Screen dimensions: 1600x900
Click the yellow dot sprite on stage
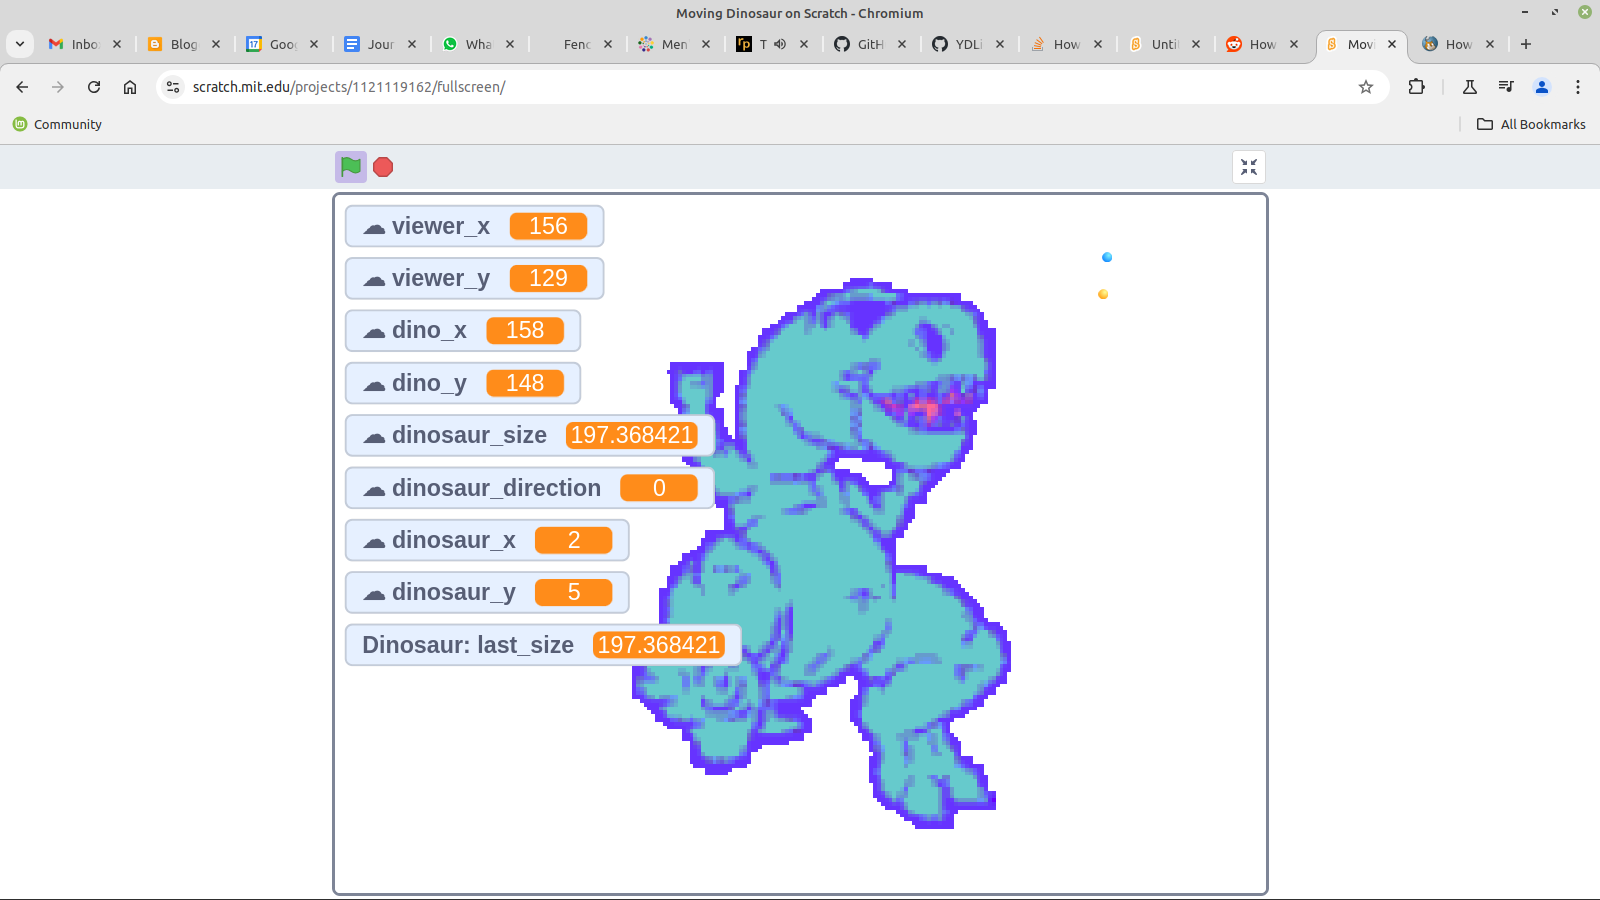(1103, 294)
